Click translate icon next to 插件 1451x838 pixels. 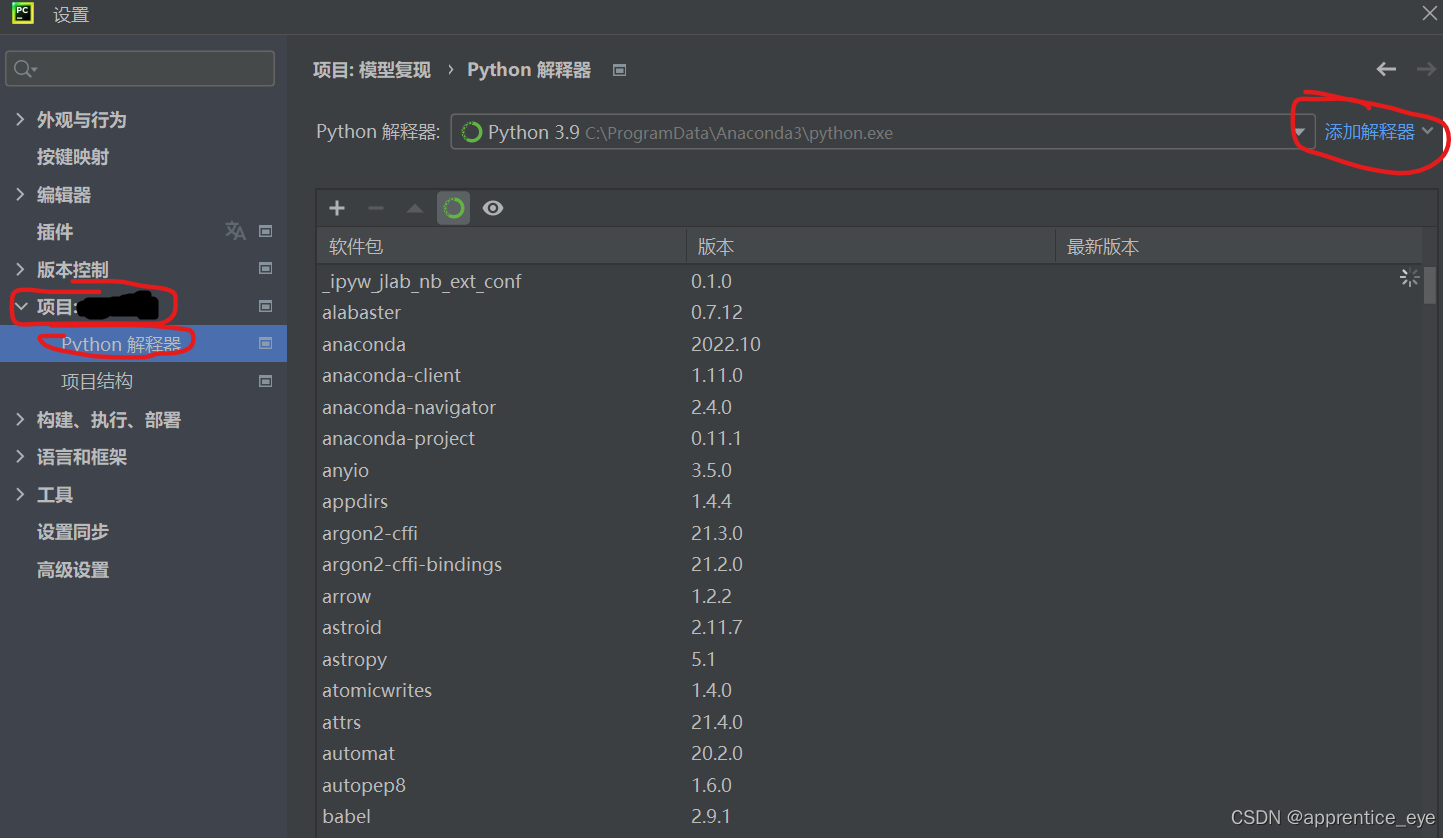[x=235, y=231]
